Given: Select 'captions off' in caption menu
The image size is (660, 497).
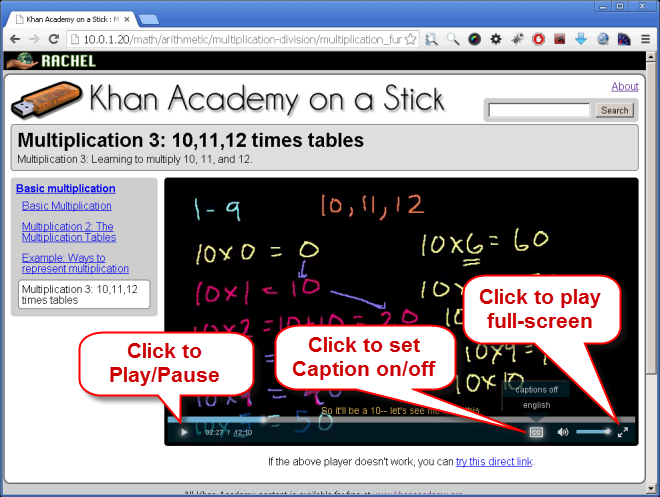Looking at the screenshot, I should point(536,390).
